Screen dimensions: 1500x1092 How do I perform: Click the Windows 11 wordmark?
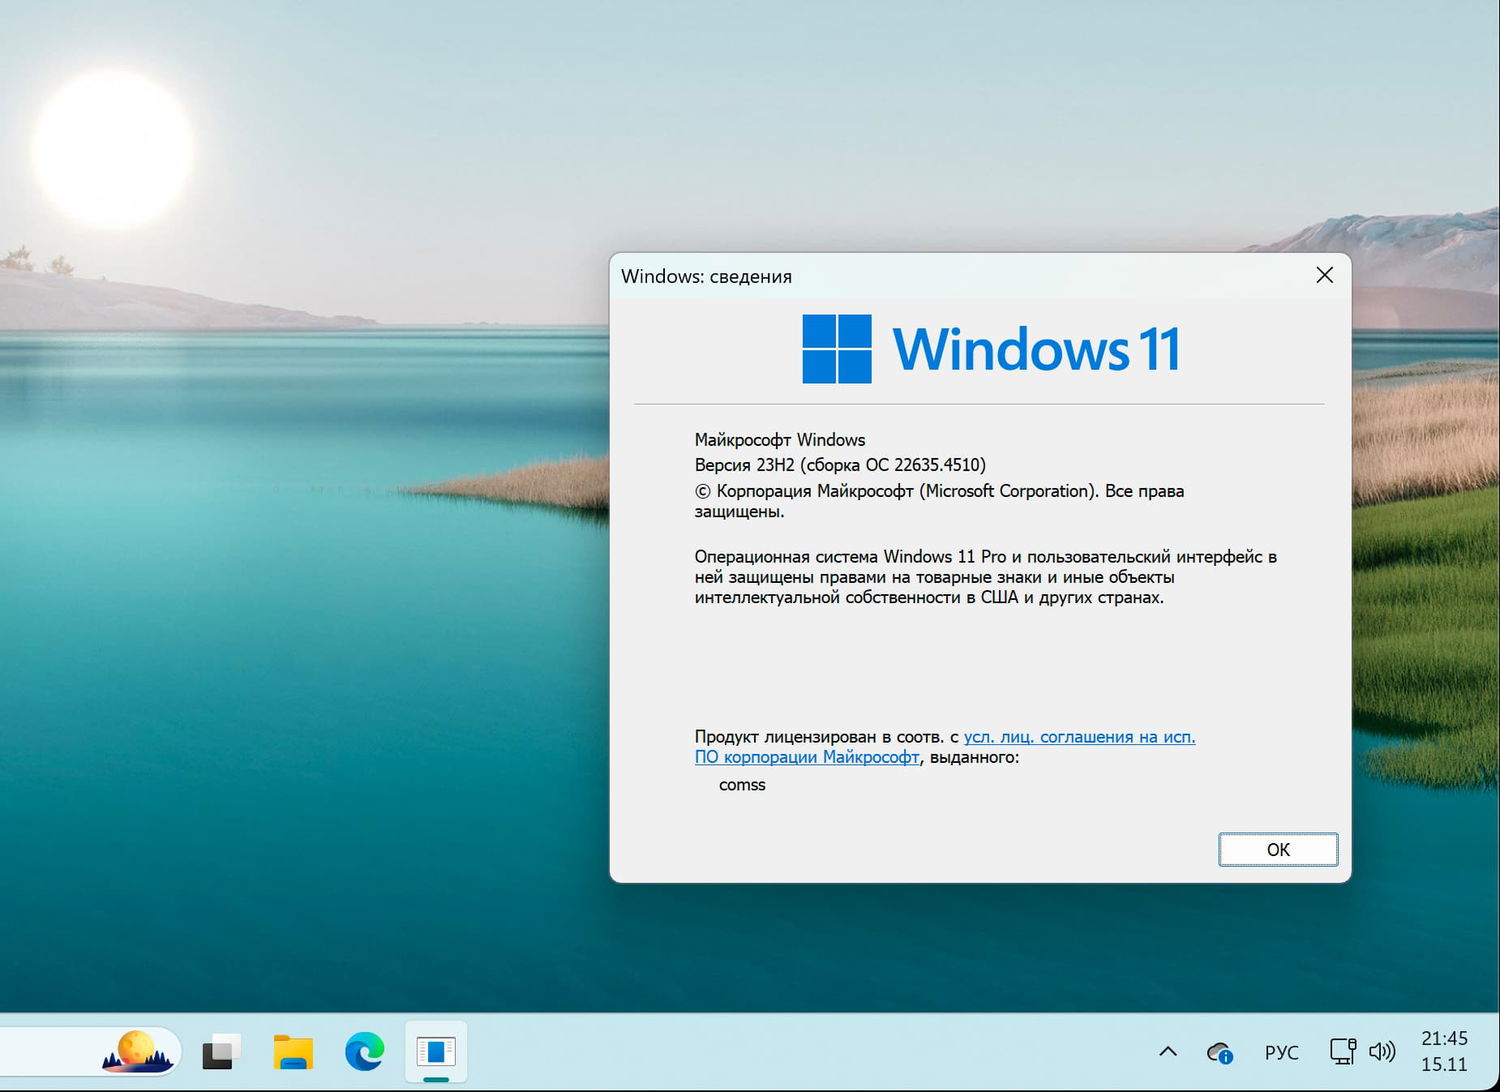1035,348
